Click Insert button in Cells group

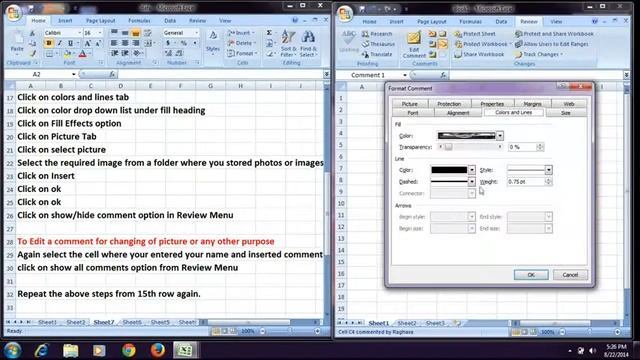(x=241, y=33)
